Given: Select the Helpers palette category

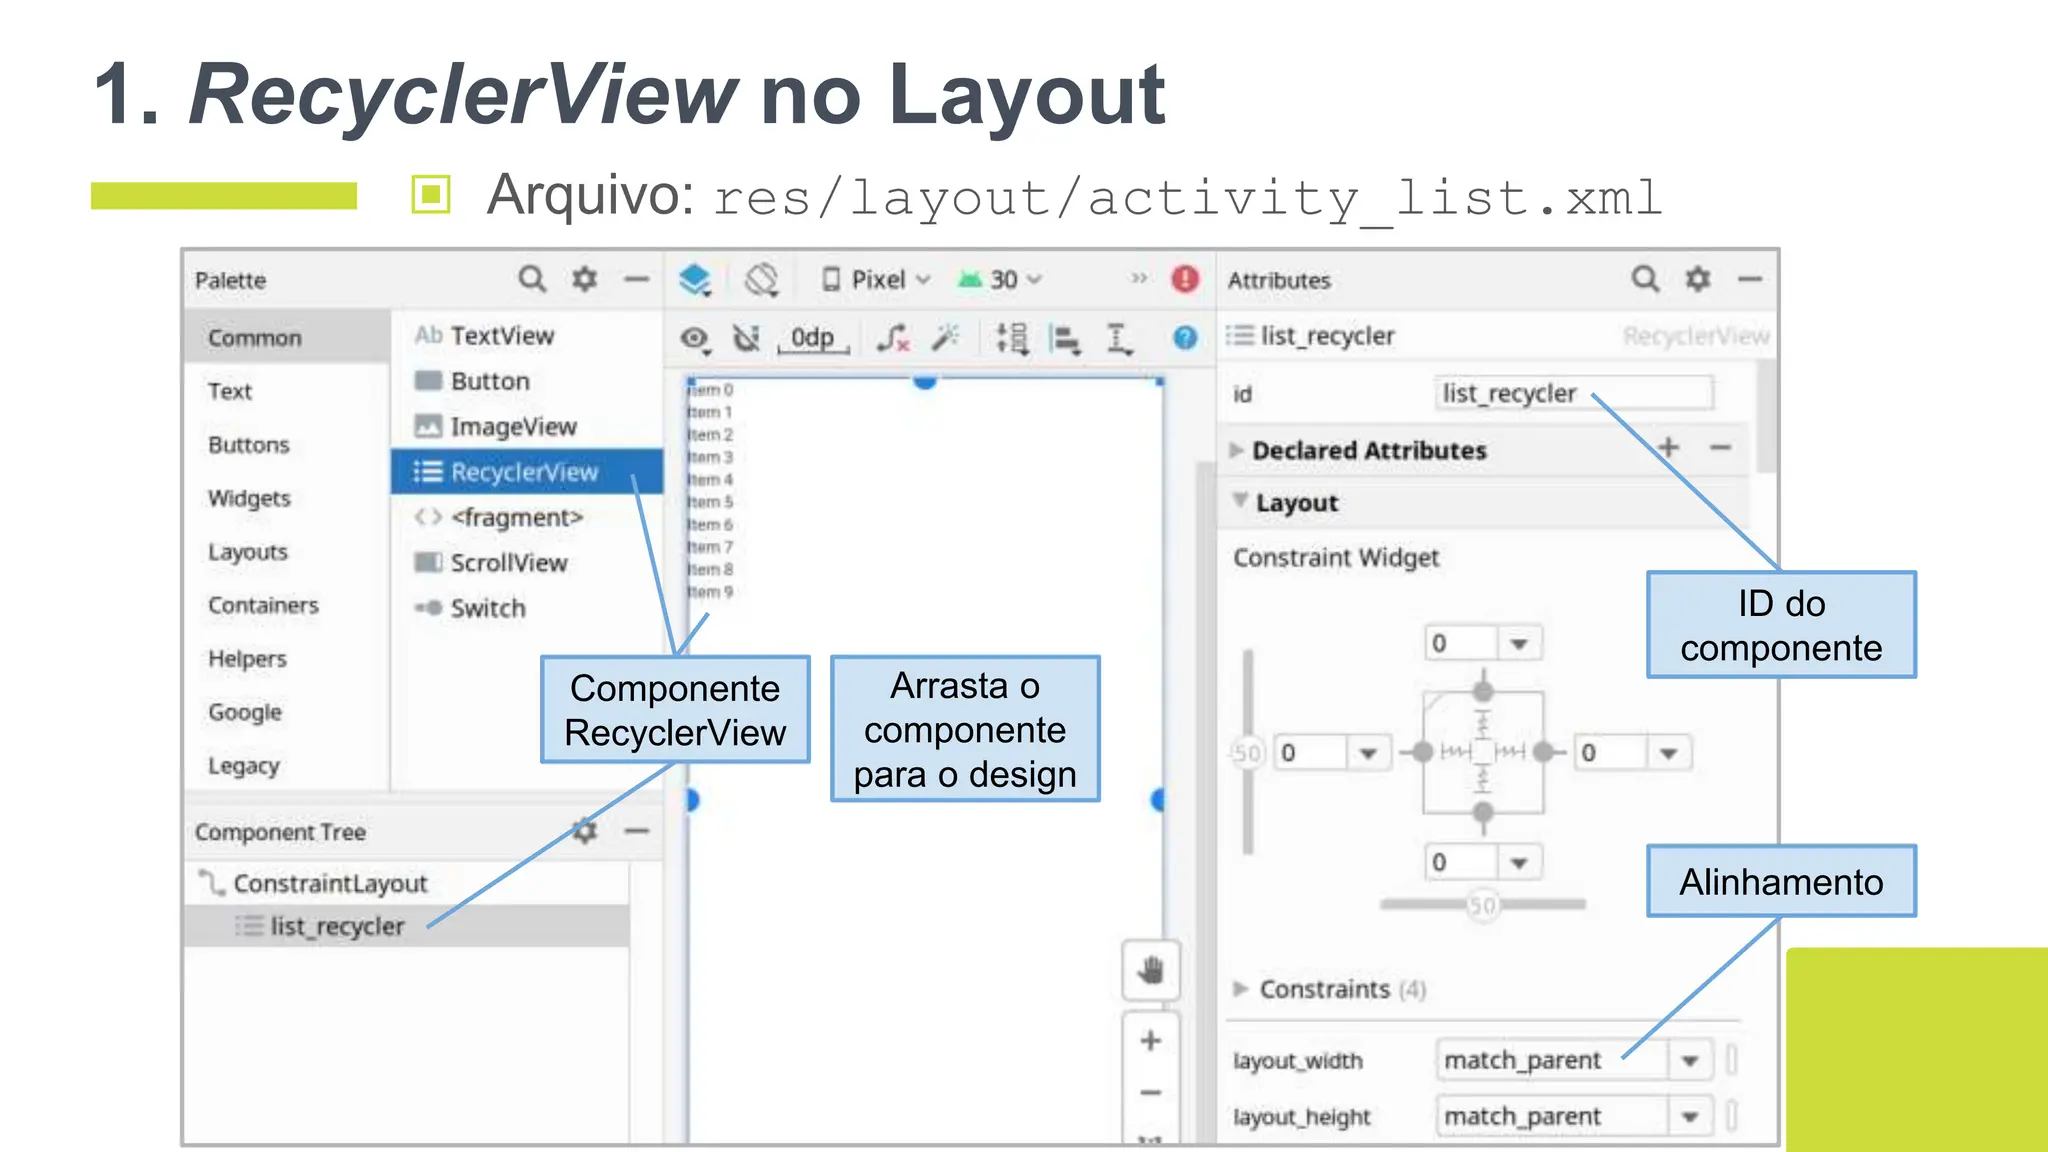Looking at the screenshot, I should pos(287,659).
